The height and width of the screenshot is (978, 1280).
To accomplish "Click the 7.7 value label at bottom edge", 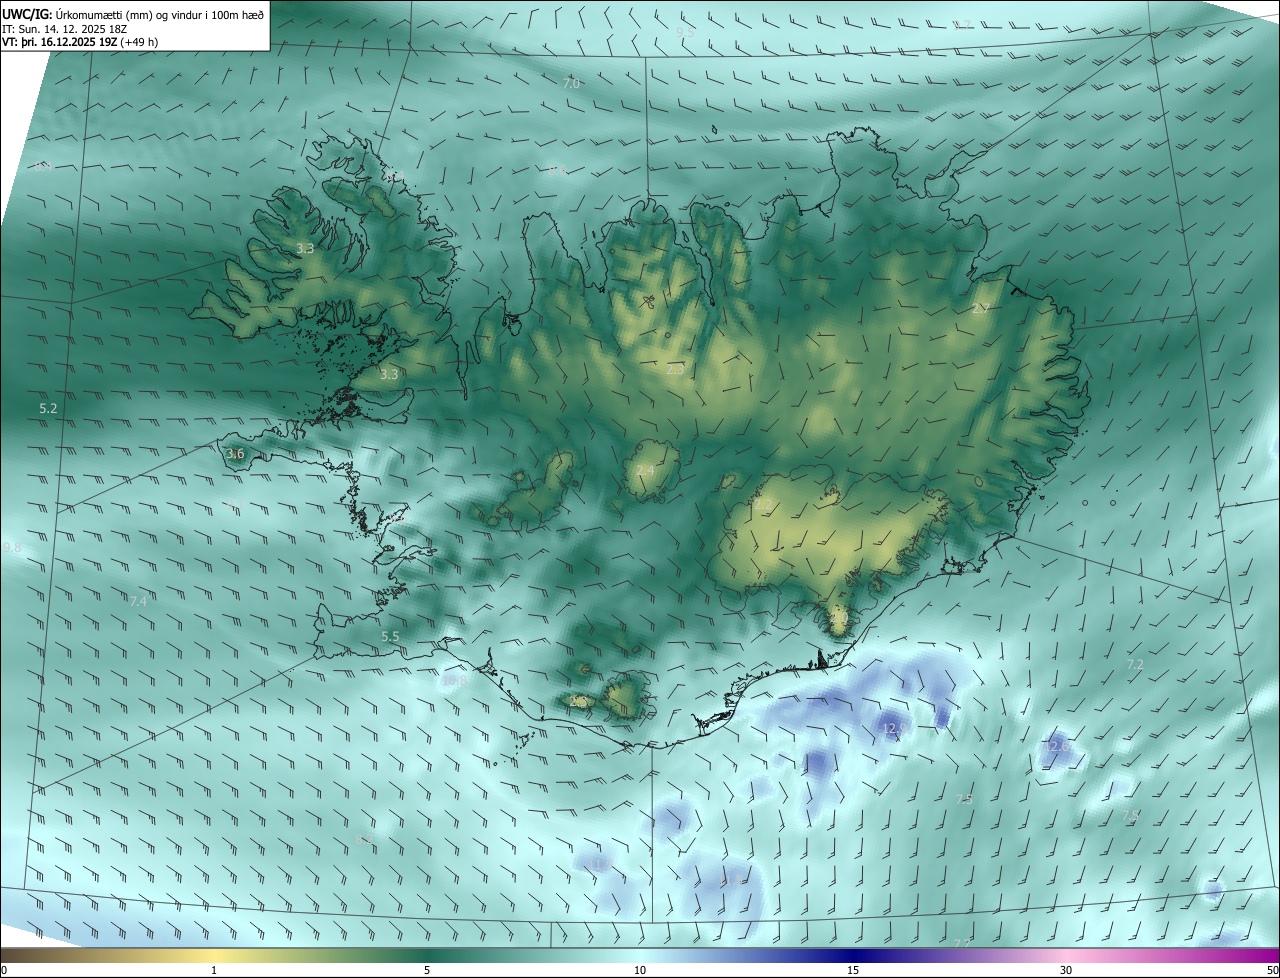I will (962, 943).
